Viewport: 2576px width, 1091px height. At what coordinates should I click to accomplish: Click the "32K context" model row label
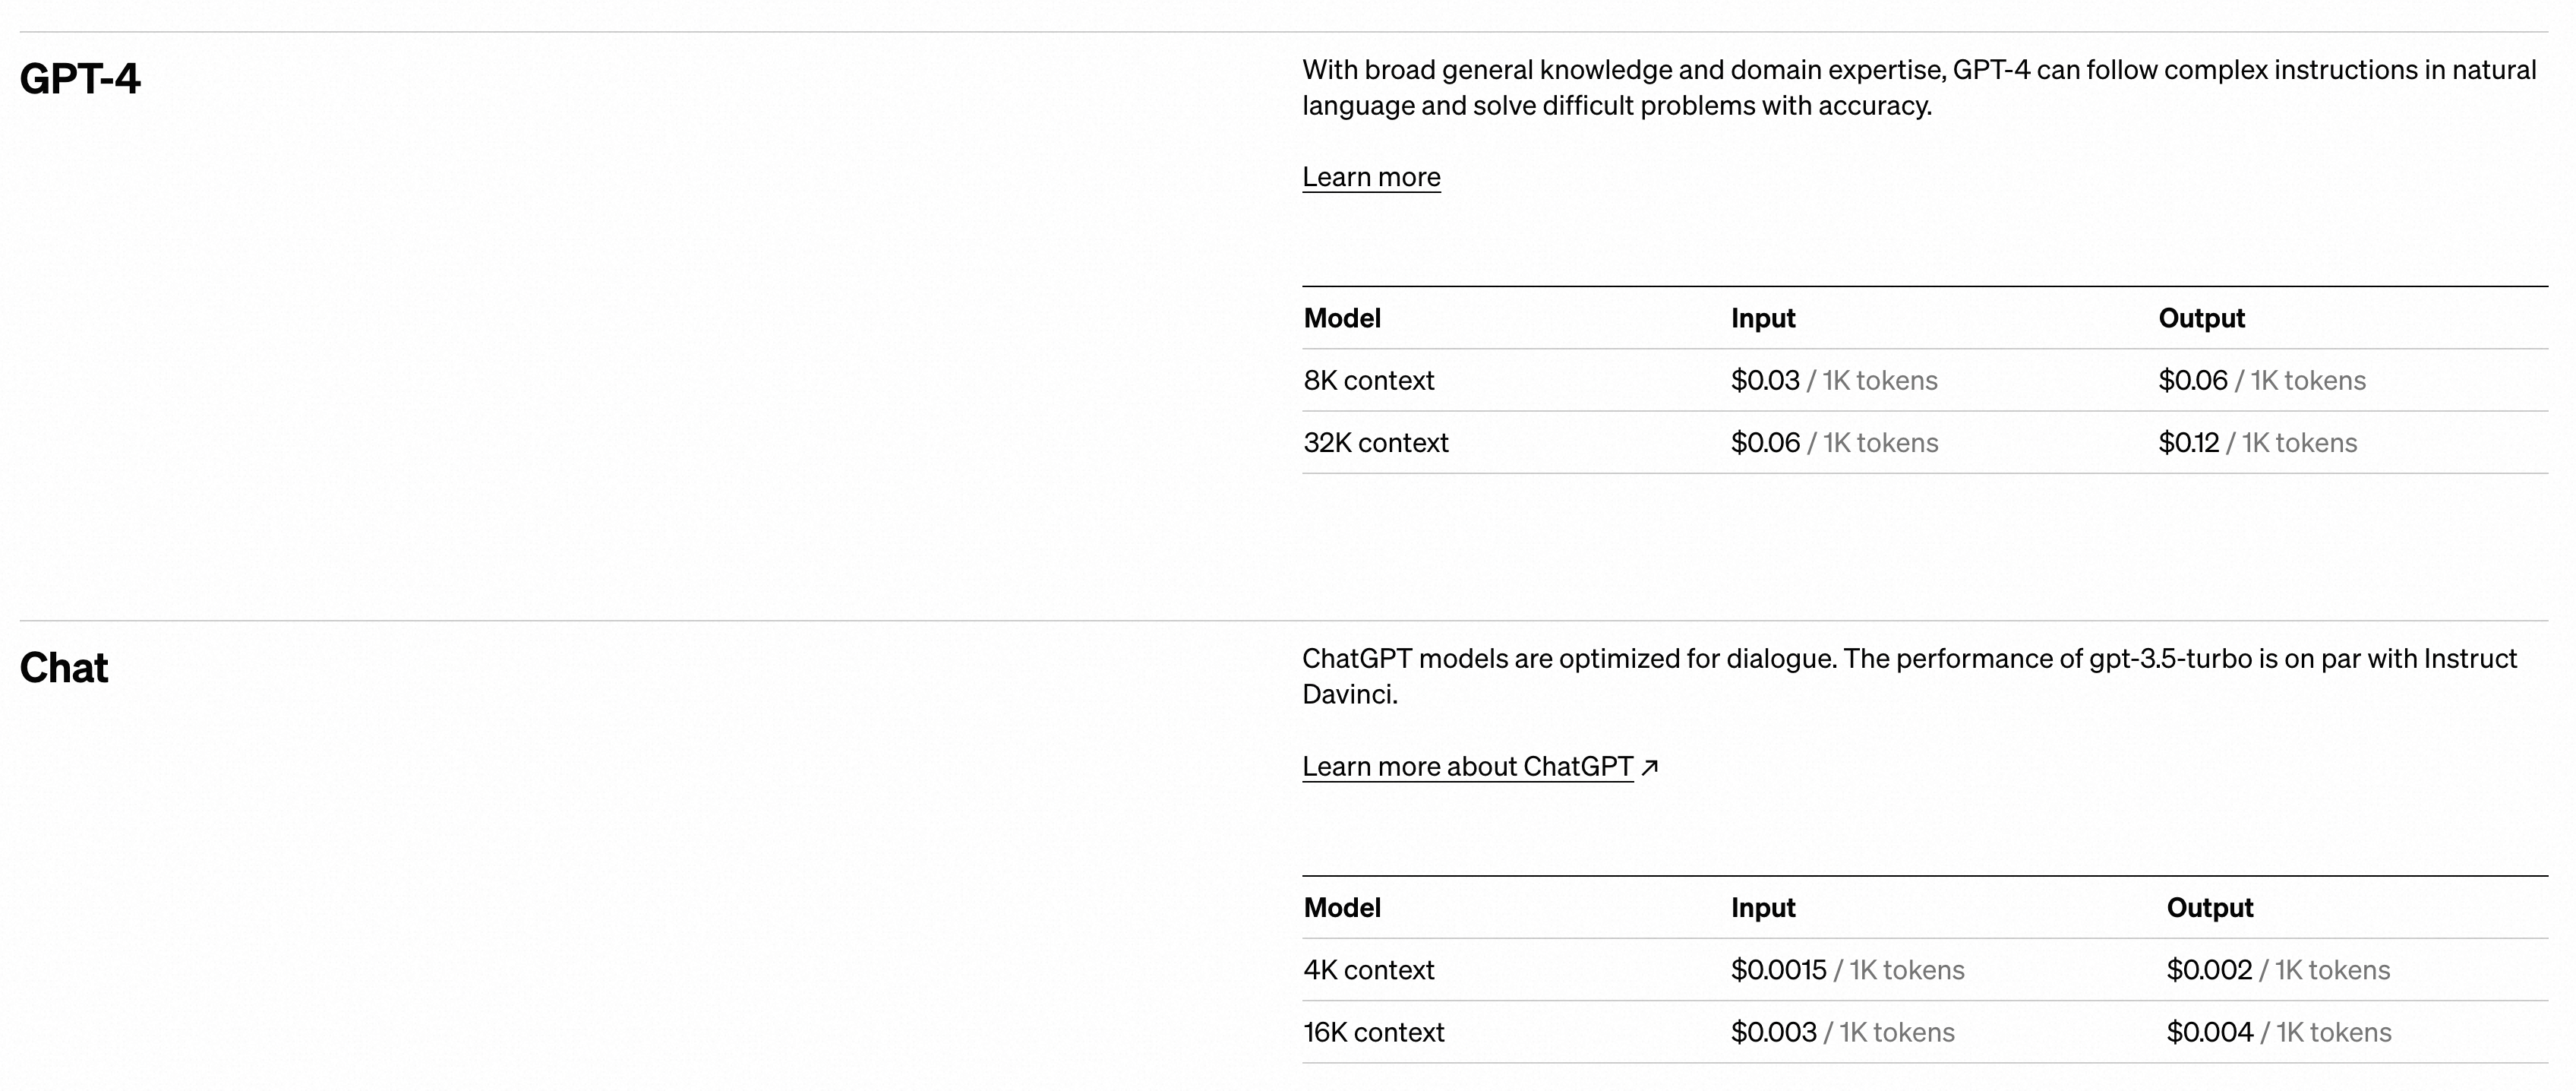point(1375,442)
